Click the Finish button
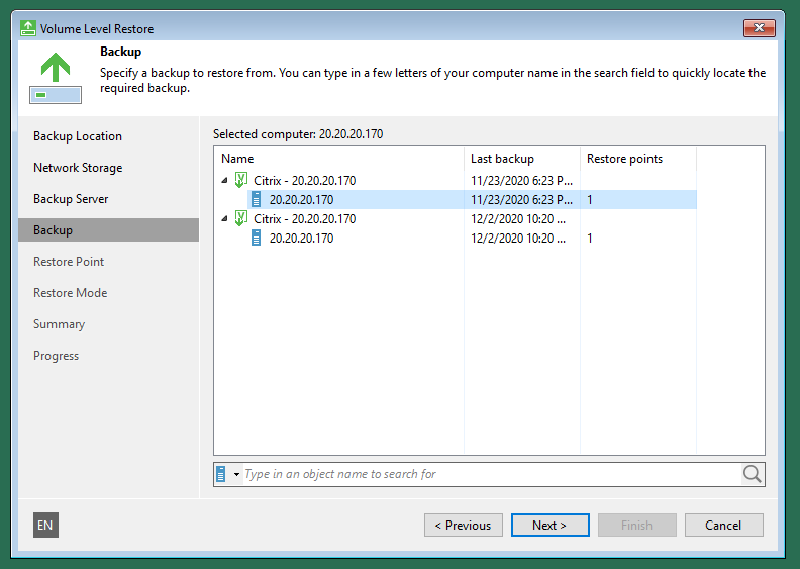Image resolution: width=800 pixels, height=569 pixels. pos(637,525)
